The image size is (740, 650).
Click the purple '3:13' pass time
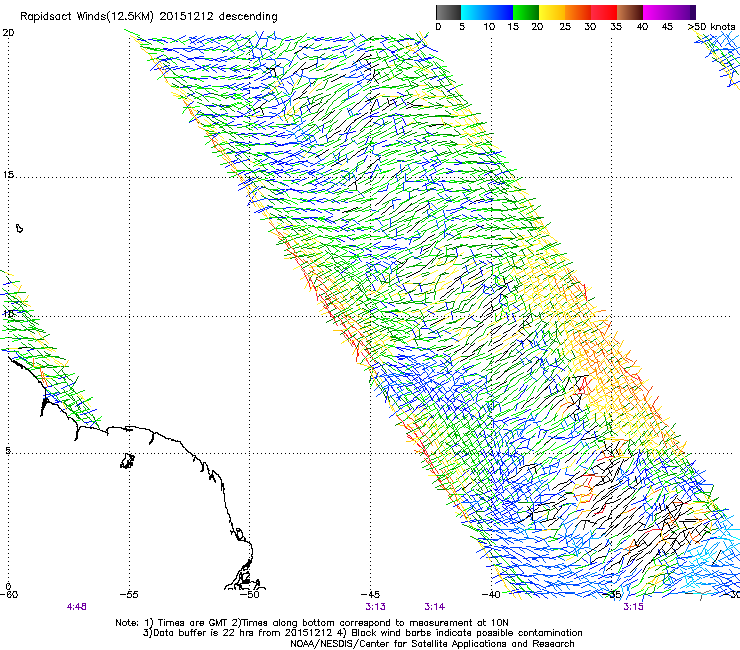click(375, 607)
